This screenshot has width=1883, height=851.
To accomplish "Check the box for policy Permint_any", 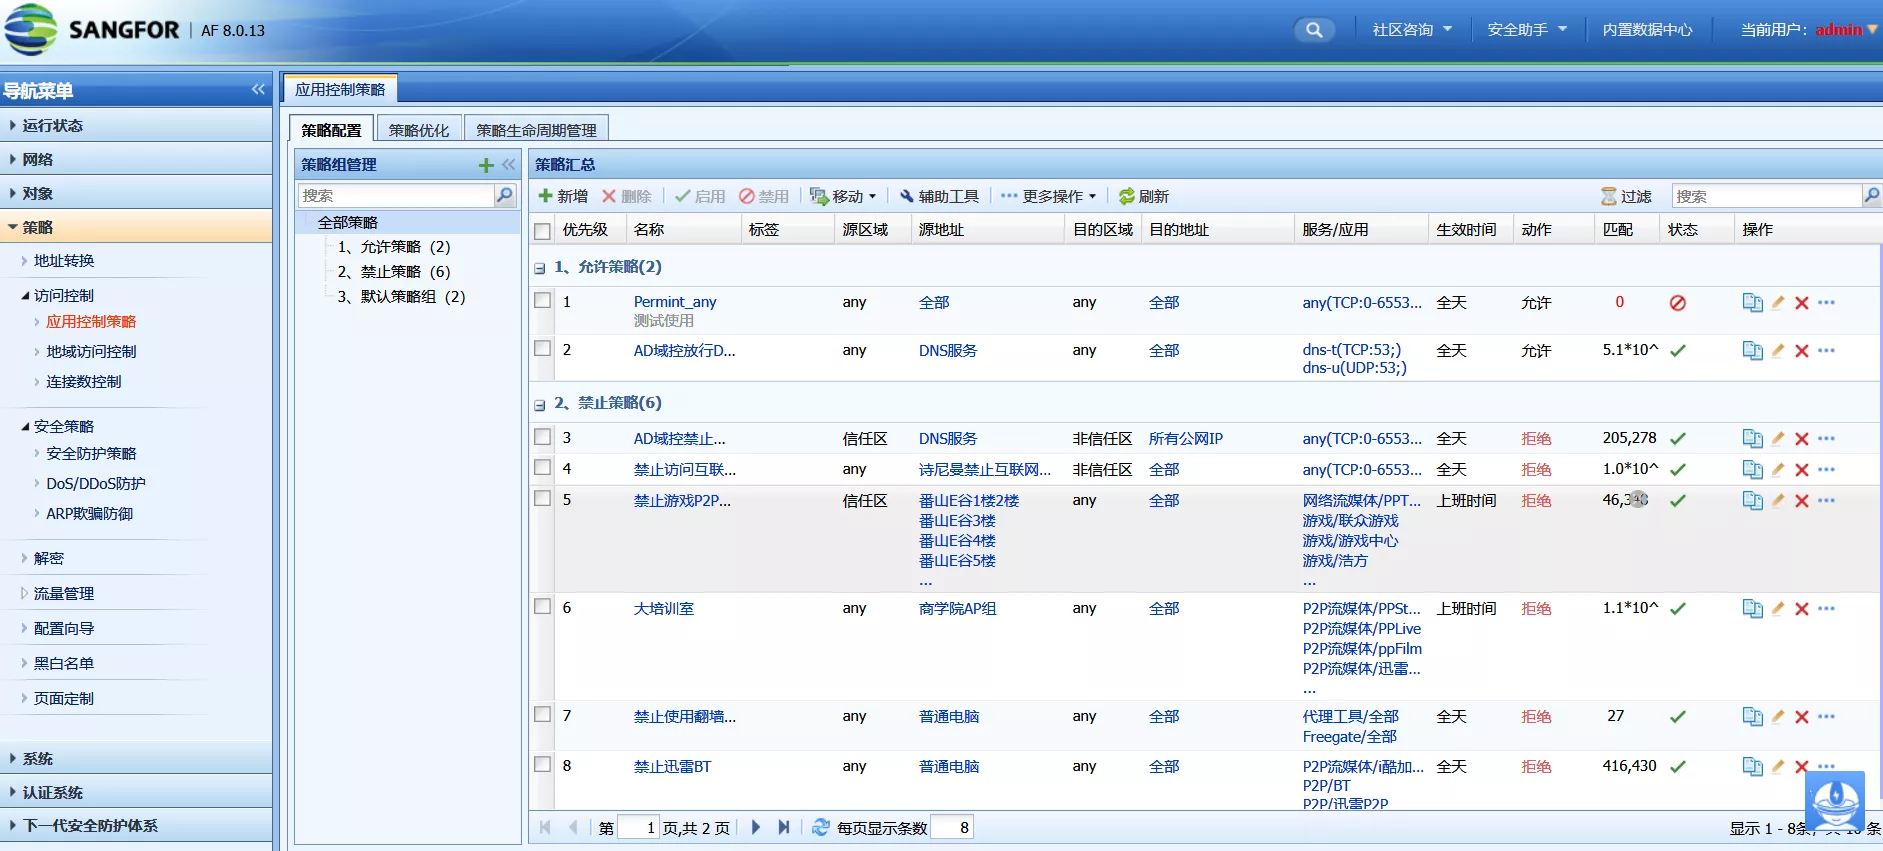I will pos(543,301).
